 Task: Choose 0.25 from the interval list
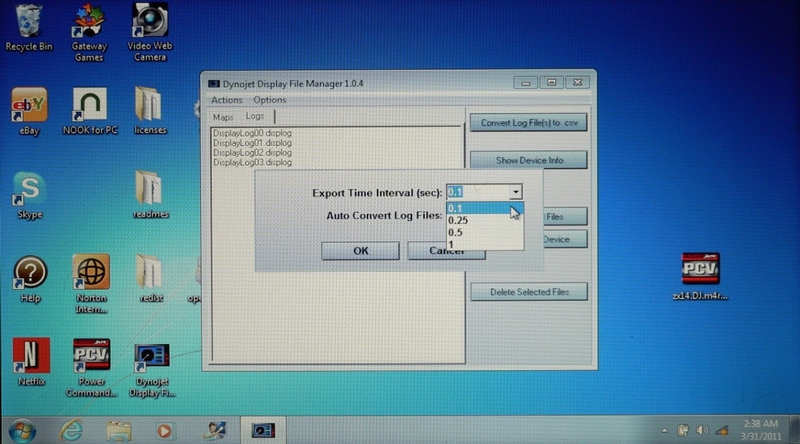459,220
